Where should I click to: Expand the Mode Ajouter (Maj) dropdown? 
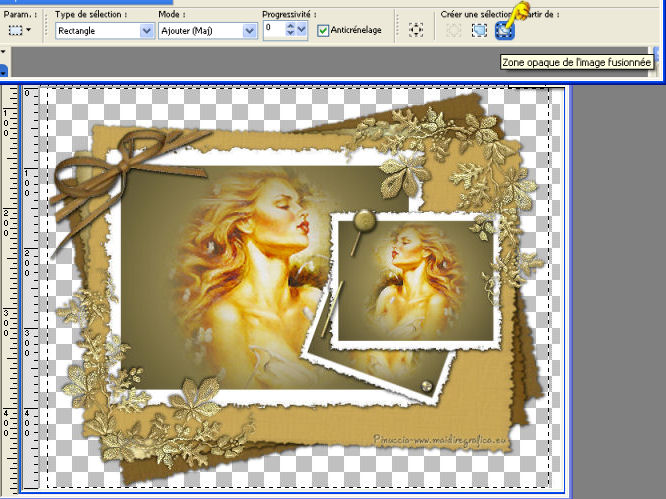click(x=250, y=31)
